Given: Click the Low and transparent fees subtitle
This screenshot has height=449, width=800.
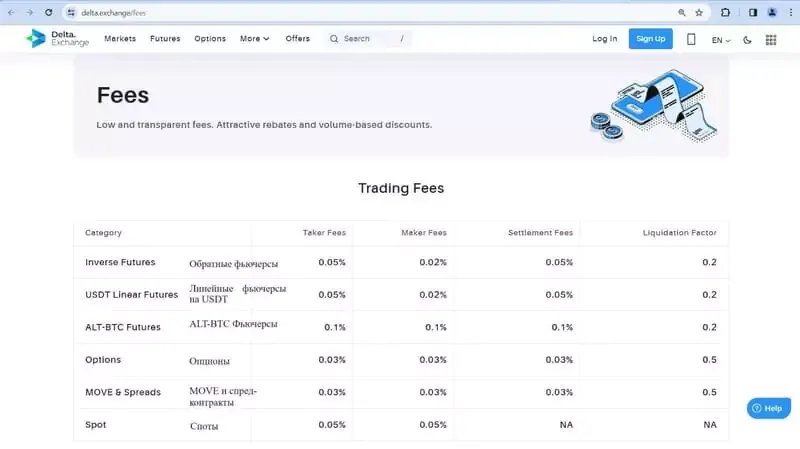Looking at the screenshot, I should (264, 125).
